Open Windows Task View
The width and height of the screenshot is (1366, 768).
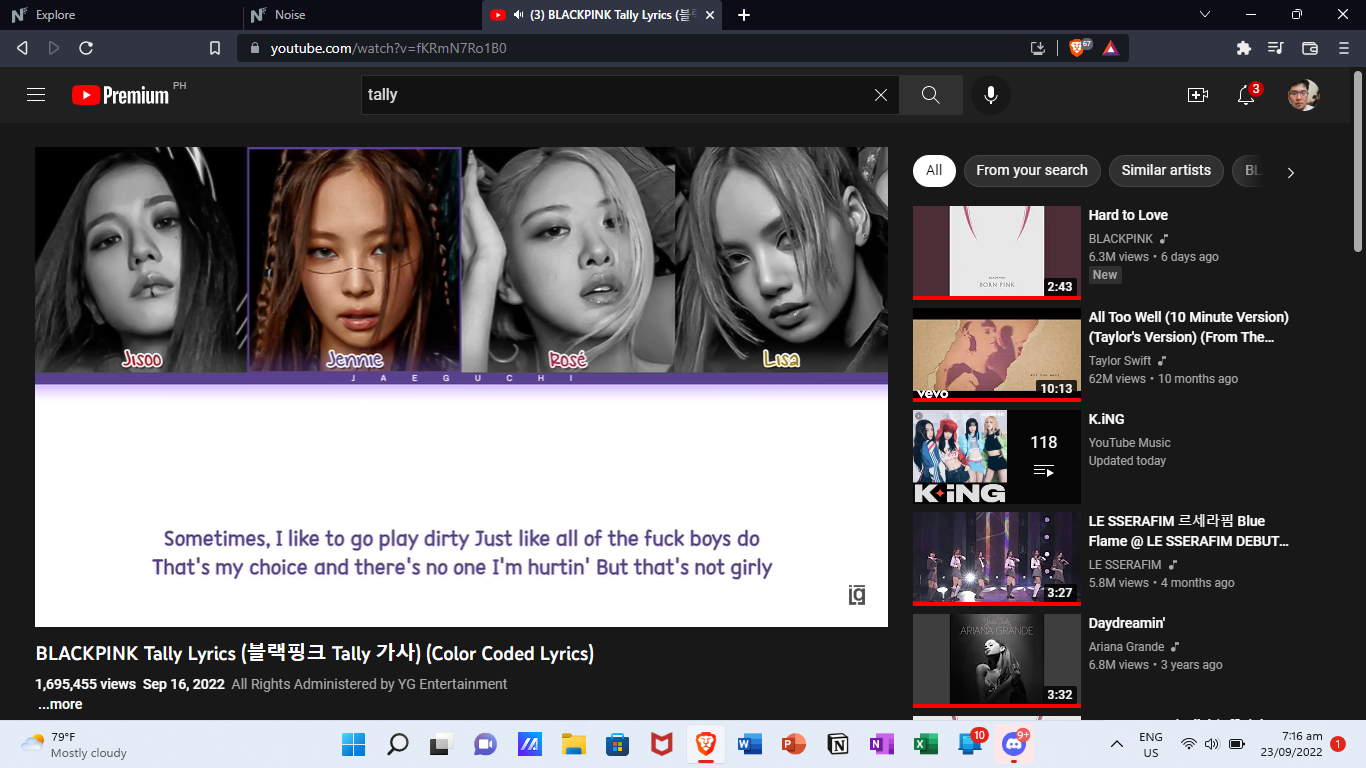441,744
